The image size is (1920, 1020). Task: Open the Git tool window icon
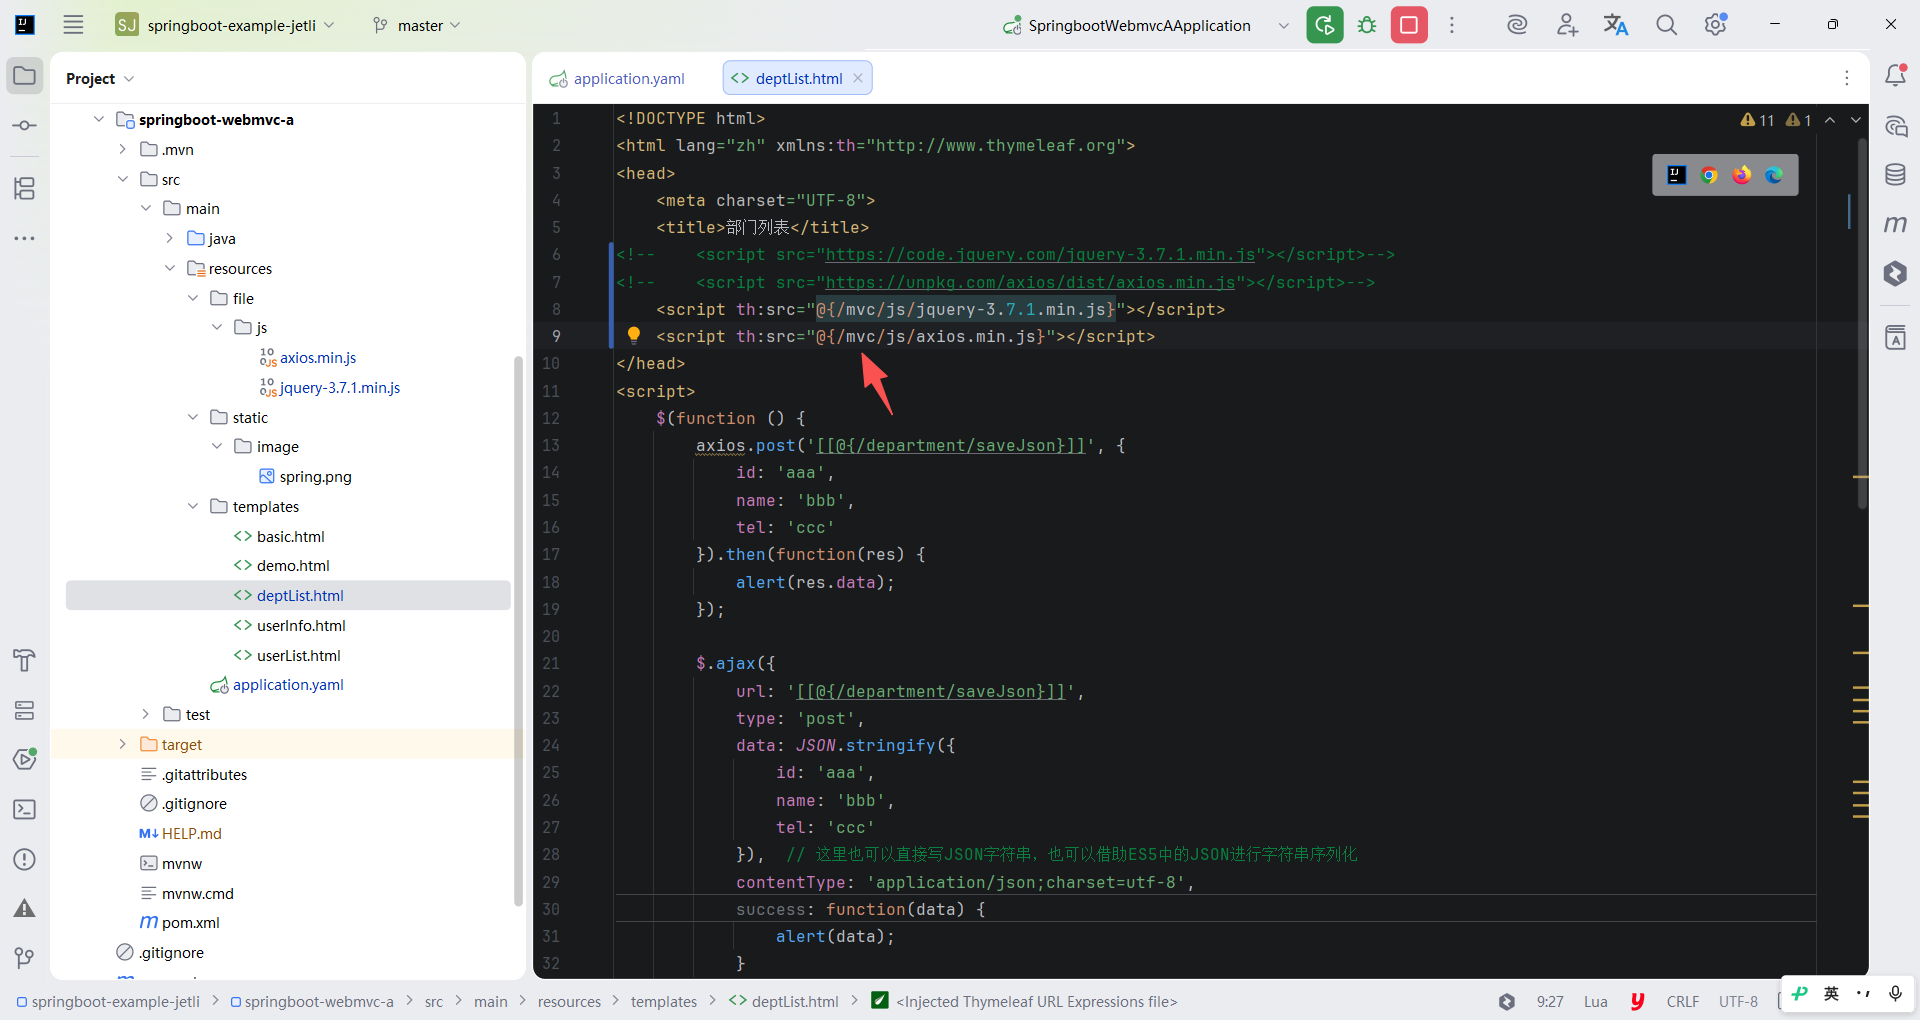[25, 958]
